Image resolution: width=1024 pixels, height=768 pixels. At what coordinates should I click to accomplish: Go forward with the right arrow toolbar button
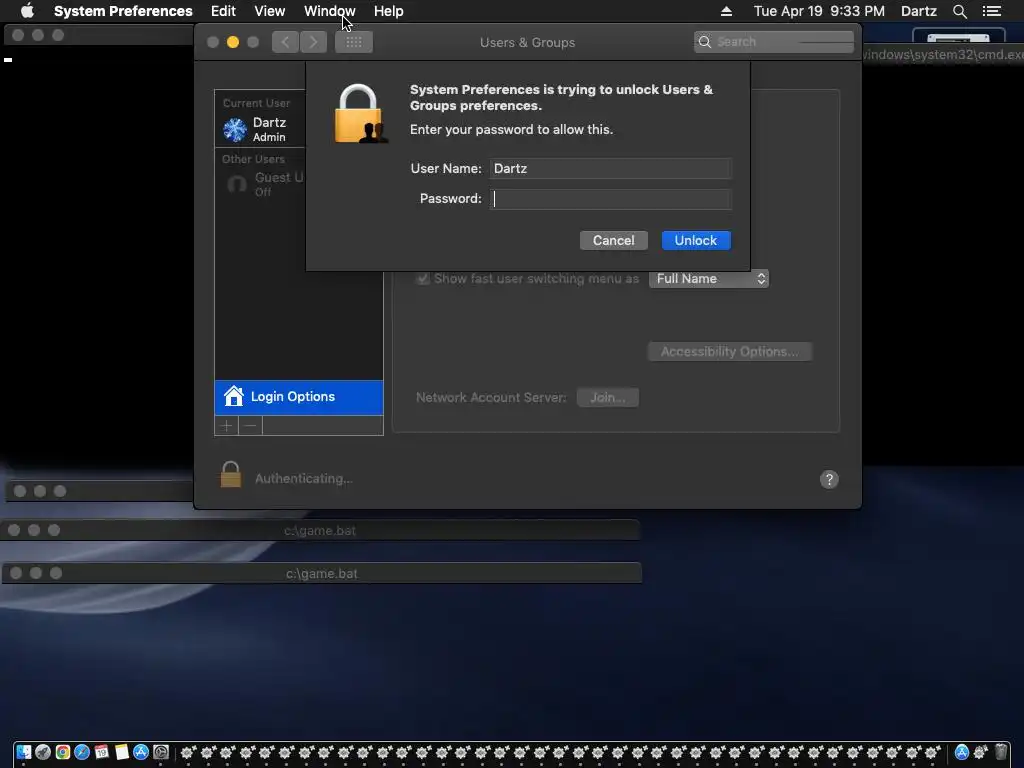[313, 42]
